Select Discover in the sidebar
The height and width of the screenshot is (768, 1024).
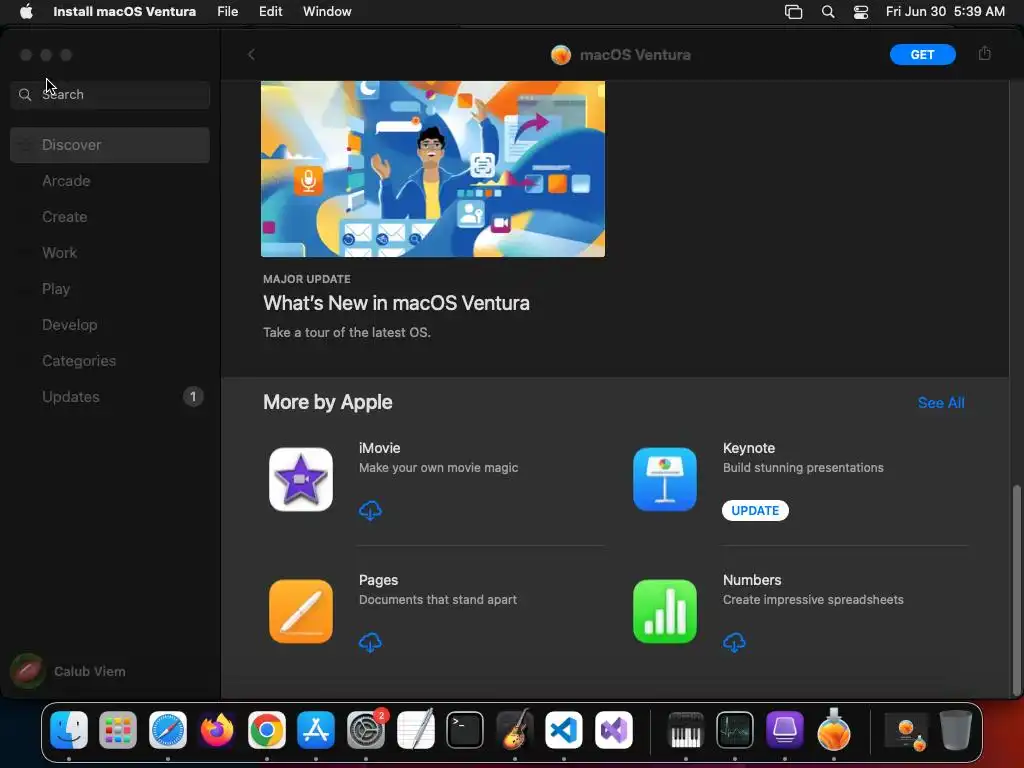[110, 145]
